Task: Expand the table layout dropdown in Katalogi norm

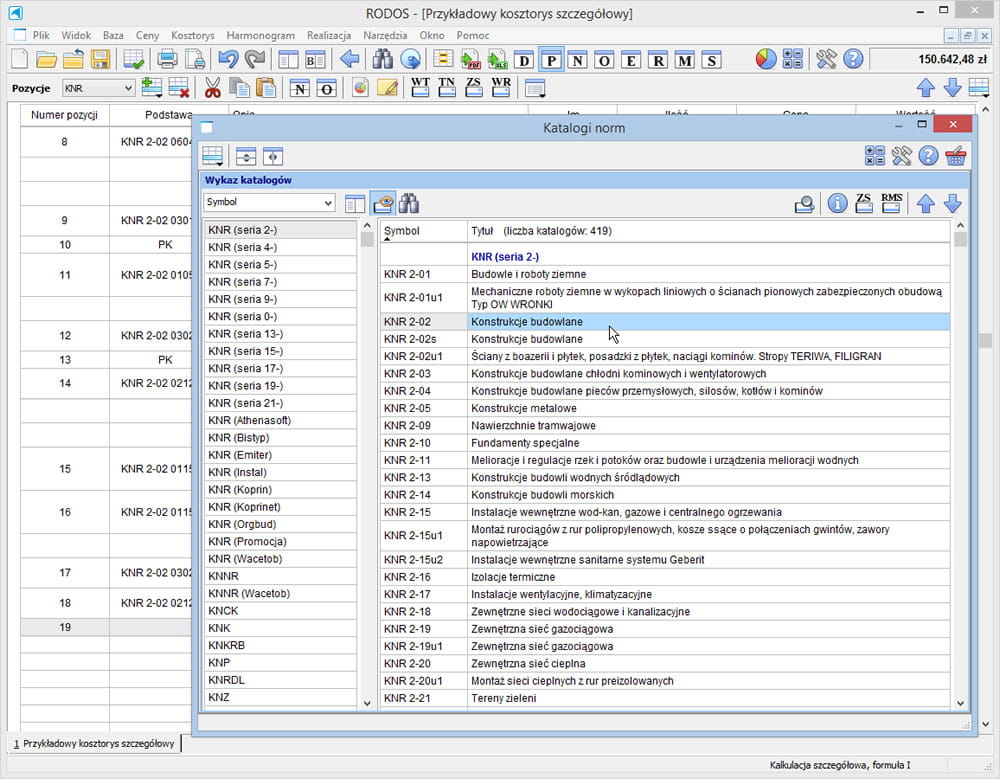Action: tap(212, 156)
